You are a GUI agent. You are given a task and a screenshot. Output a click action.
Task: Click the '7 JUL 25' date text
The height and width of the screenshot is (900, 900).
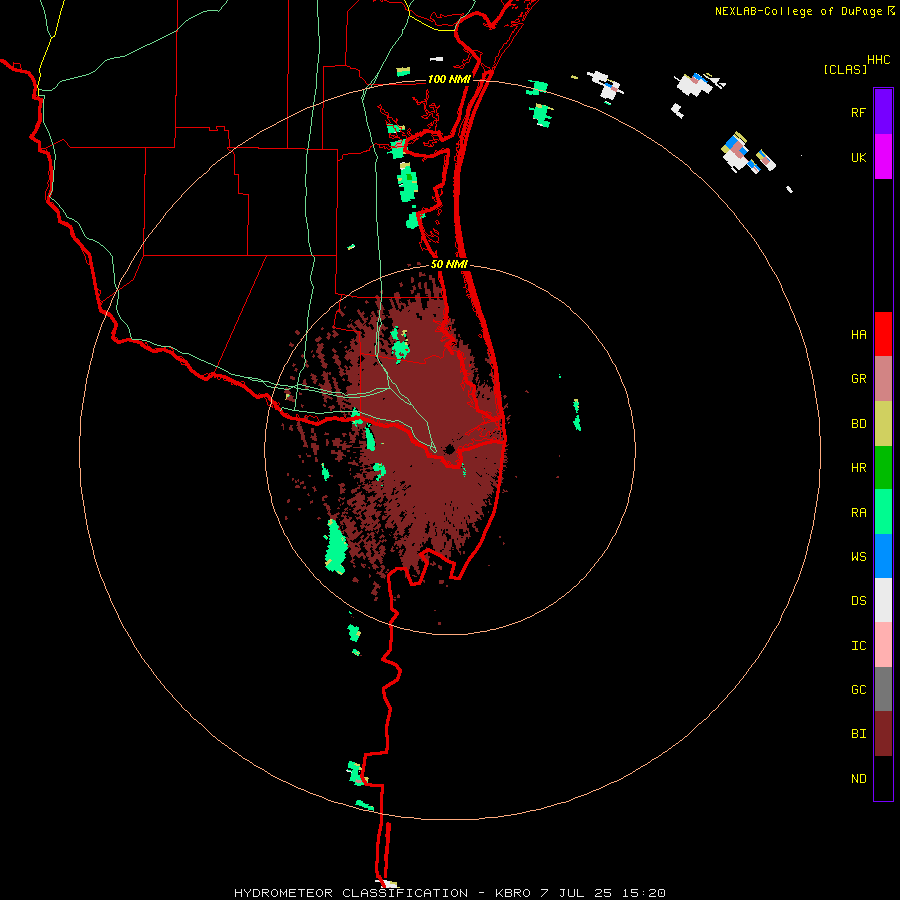[x=578, y=893]
